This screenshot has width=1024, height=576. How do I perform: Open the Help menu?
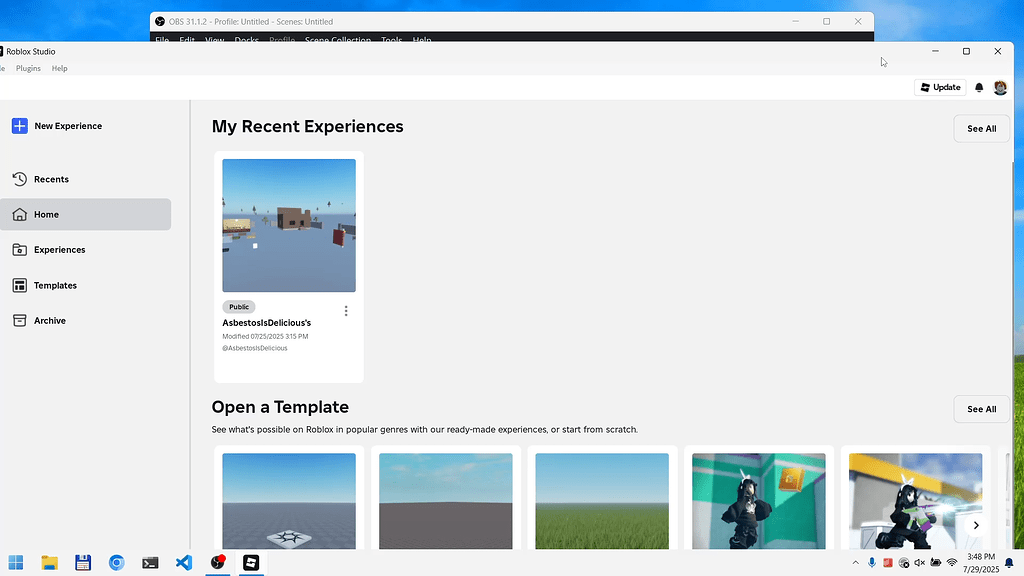point(59,68)
